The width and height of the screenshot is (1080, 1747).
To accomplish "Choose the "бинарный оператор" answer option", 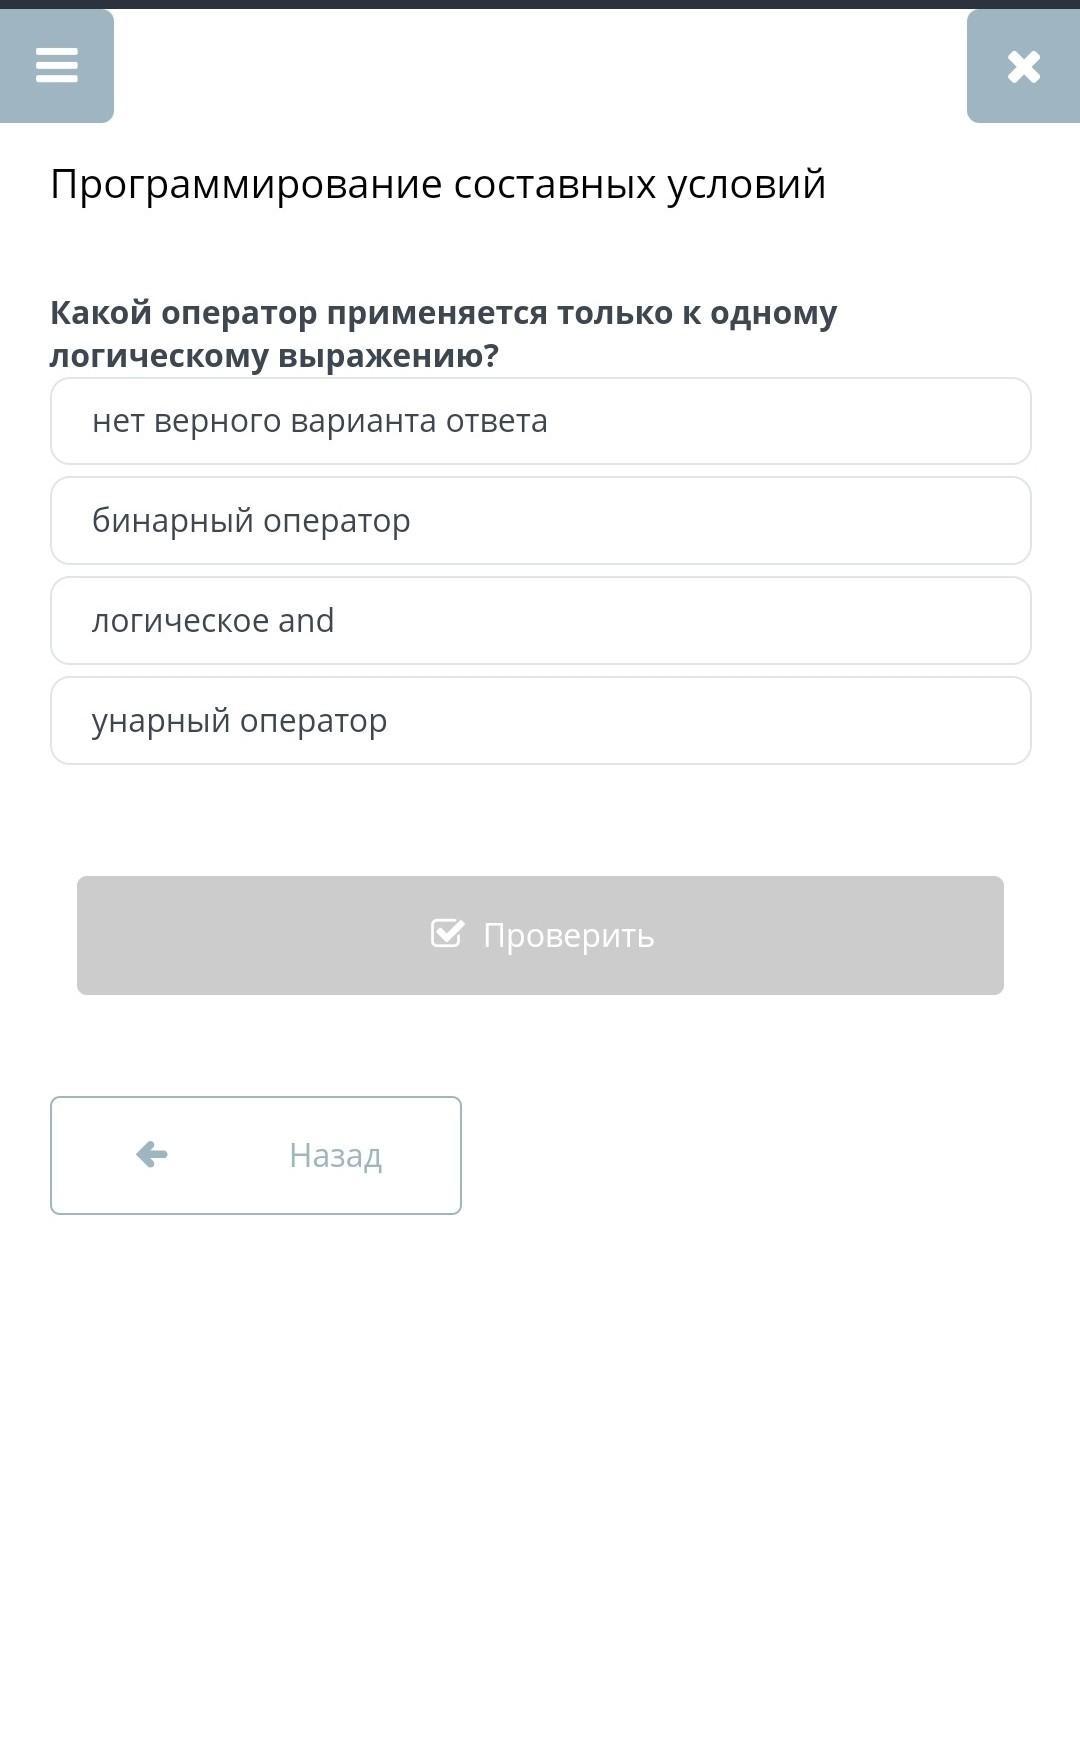I will coord(540,521).
